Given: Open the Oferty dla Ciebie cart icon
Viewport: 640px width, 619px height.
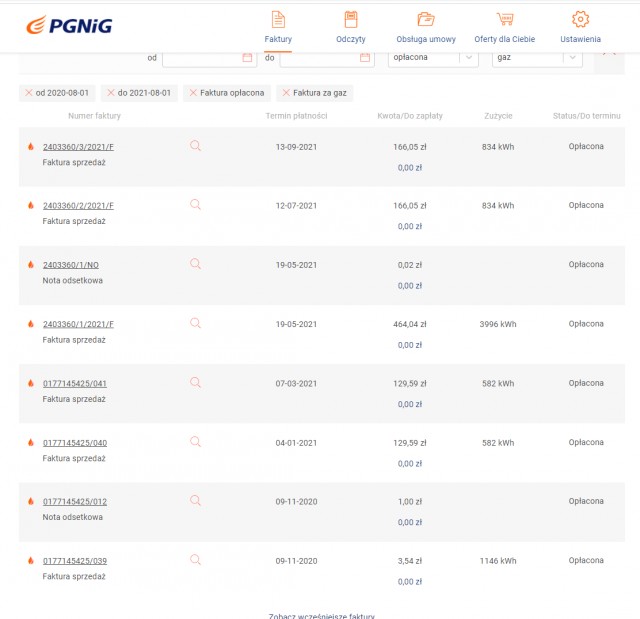Looking at the screenshot, I should pyautogui.click(x=505, y=20).
